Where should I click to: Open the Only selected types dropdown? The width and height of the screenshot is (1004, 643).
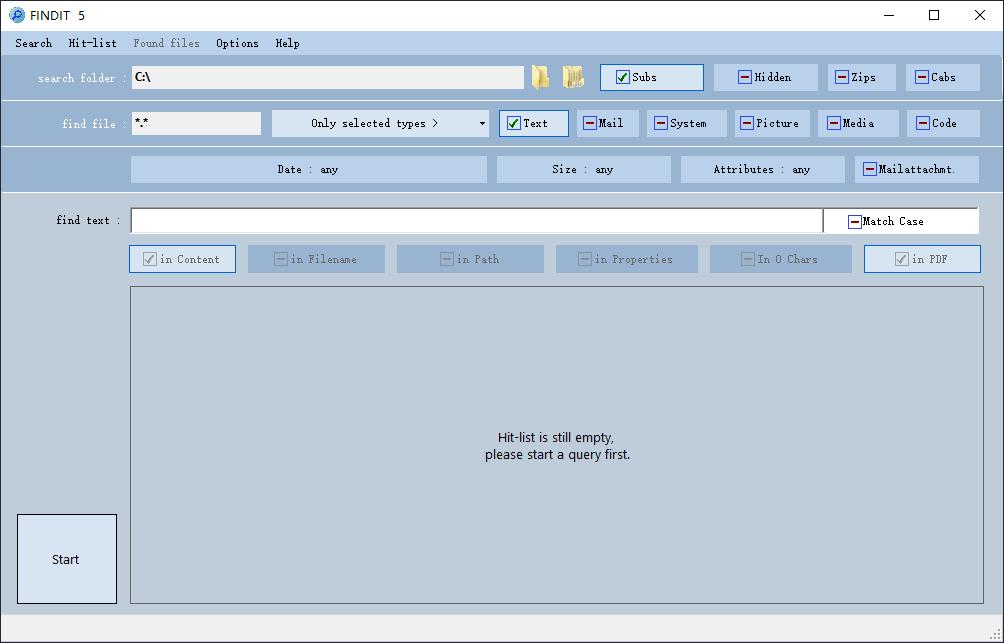380,124
